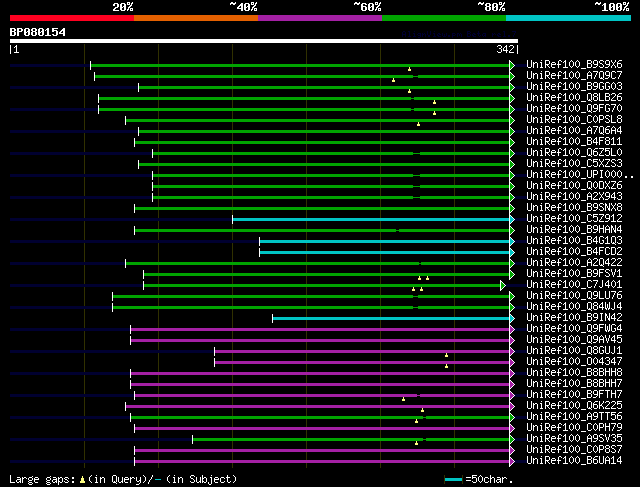Click the UniRef100_B9S9X6 label
640x487 pixels.
click(x=574, y=64)
